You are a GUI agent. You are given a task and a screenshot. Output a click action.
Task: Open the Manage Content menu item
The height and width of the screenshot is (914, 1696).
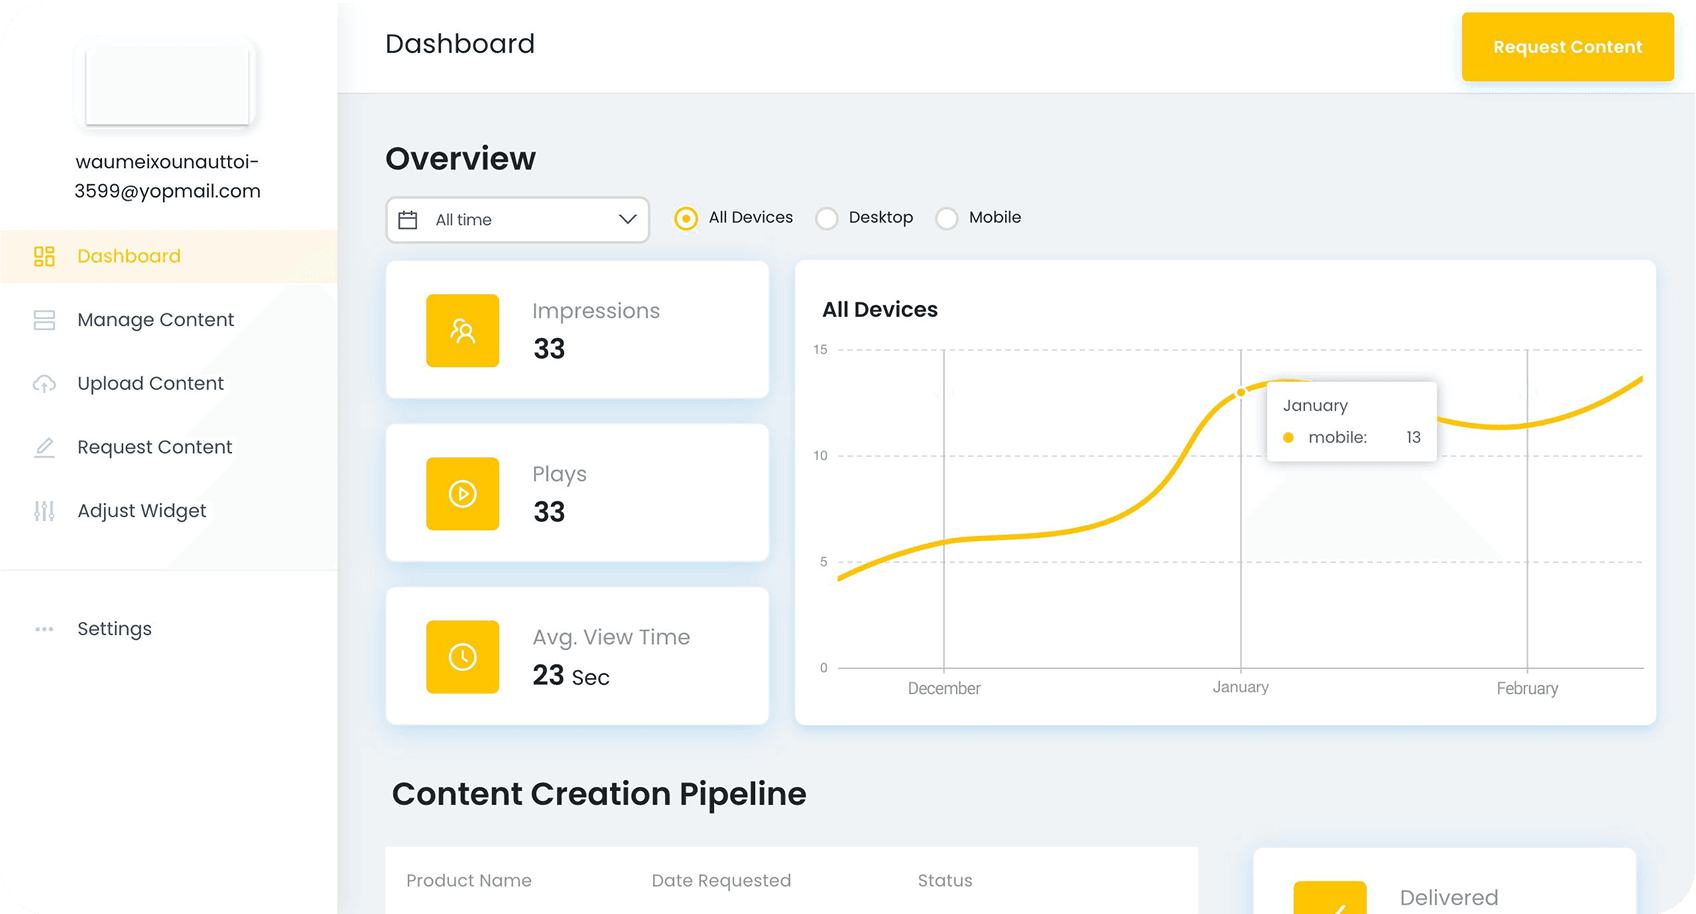coord(155,320)
